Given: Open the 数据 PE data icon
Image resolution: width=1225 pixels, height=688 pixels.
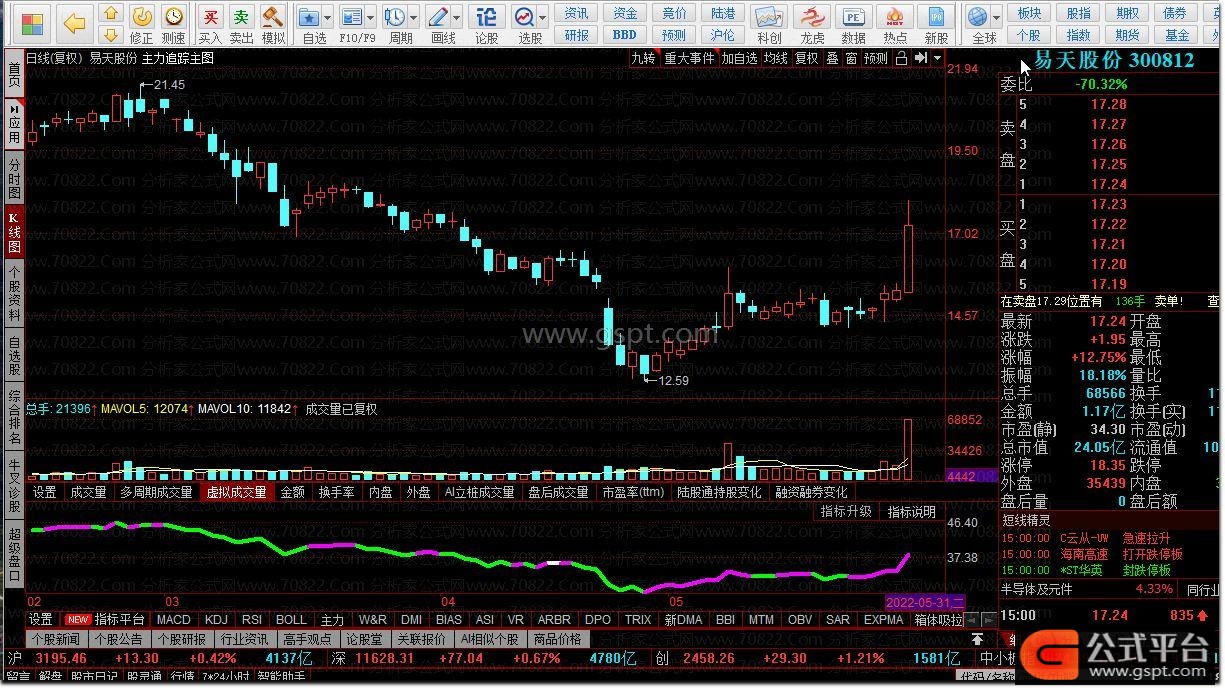Looking at the screenshot, I should pyautogui.click(x=853, y=17).
